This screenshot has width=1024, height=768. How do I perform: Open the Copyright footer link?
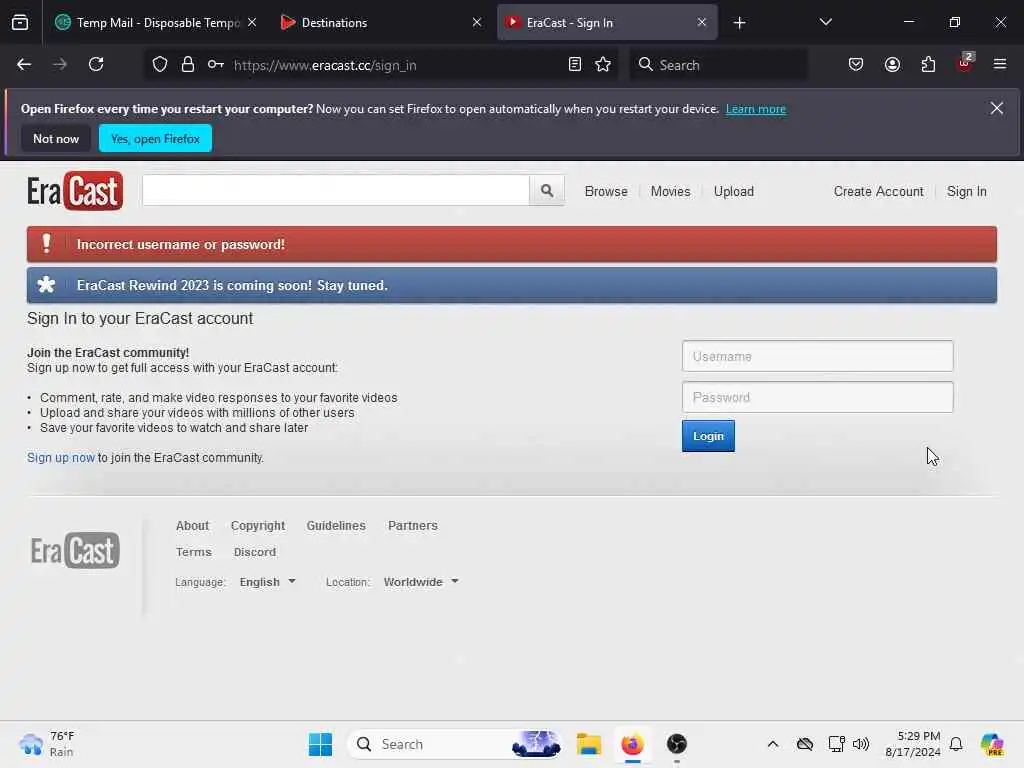click(x=258, y=526)
